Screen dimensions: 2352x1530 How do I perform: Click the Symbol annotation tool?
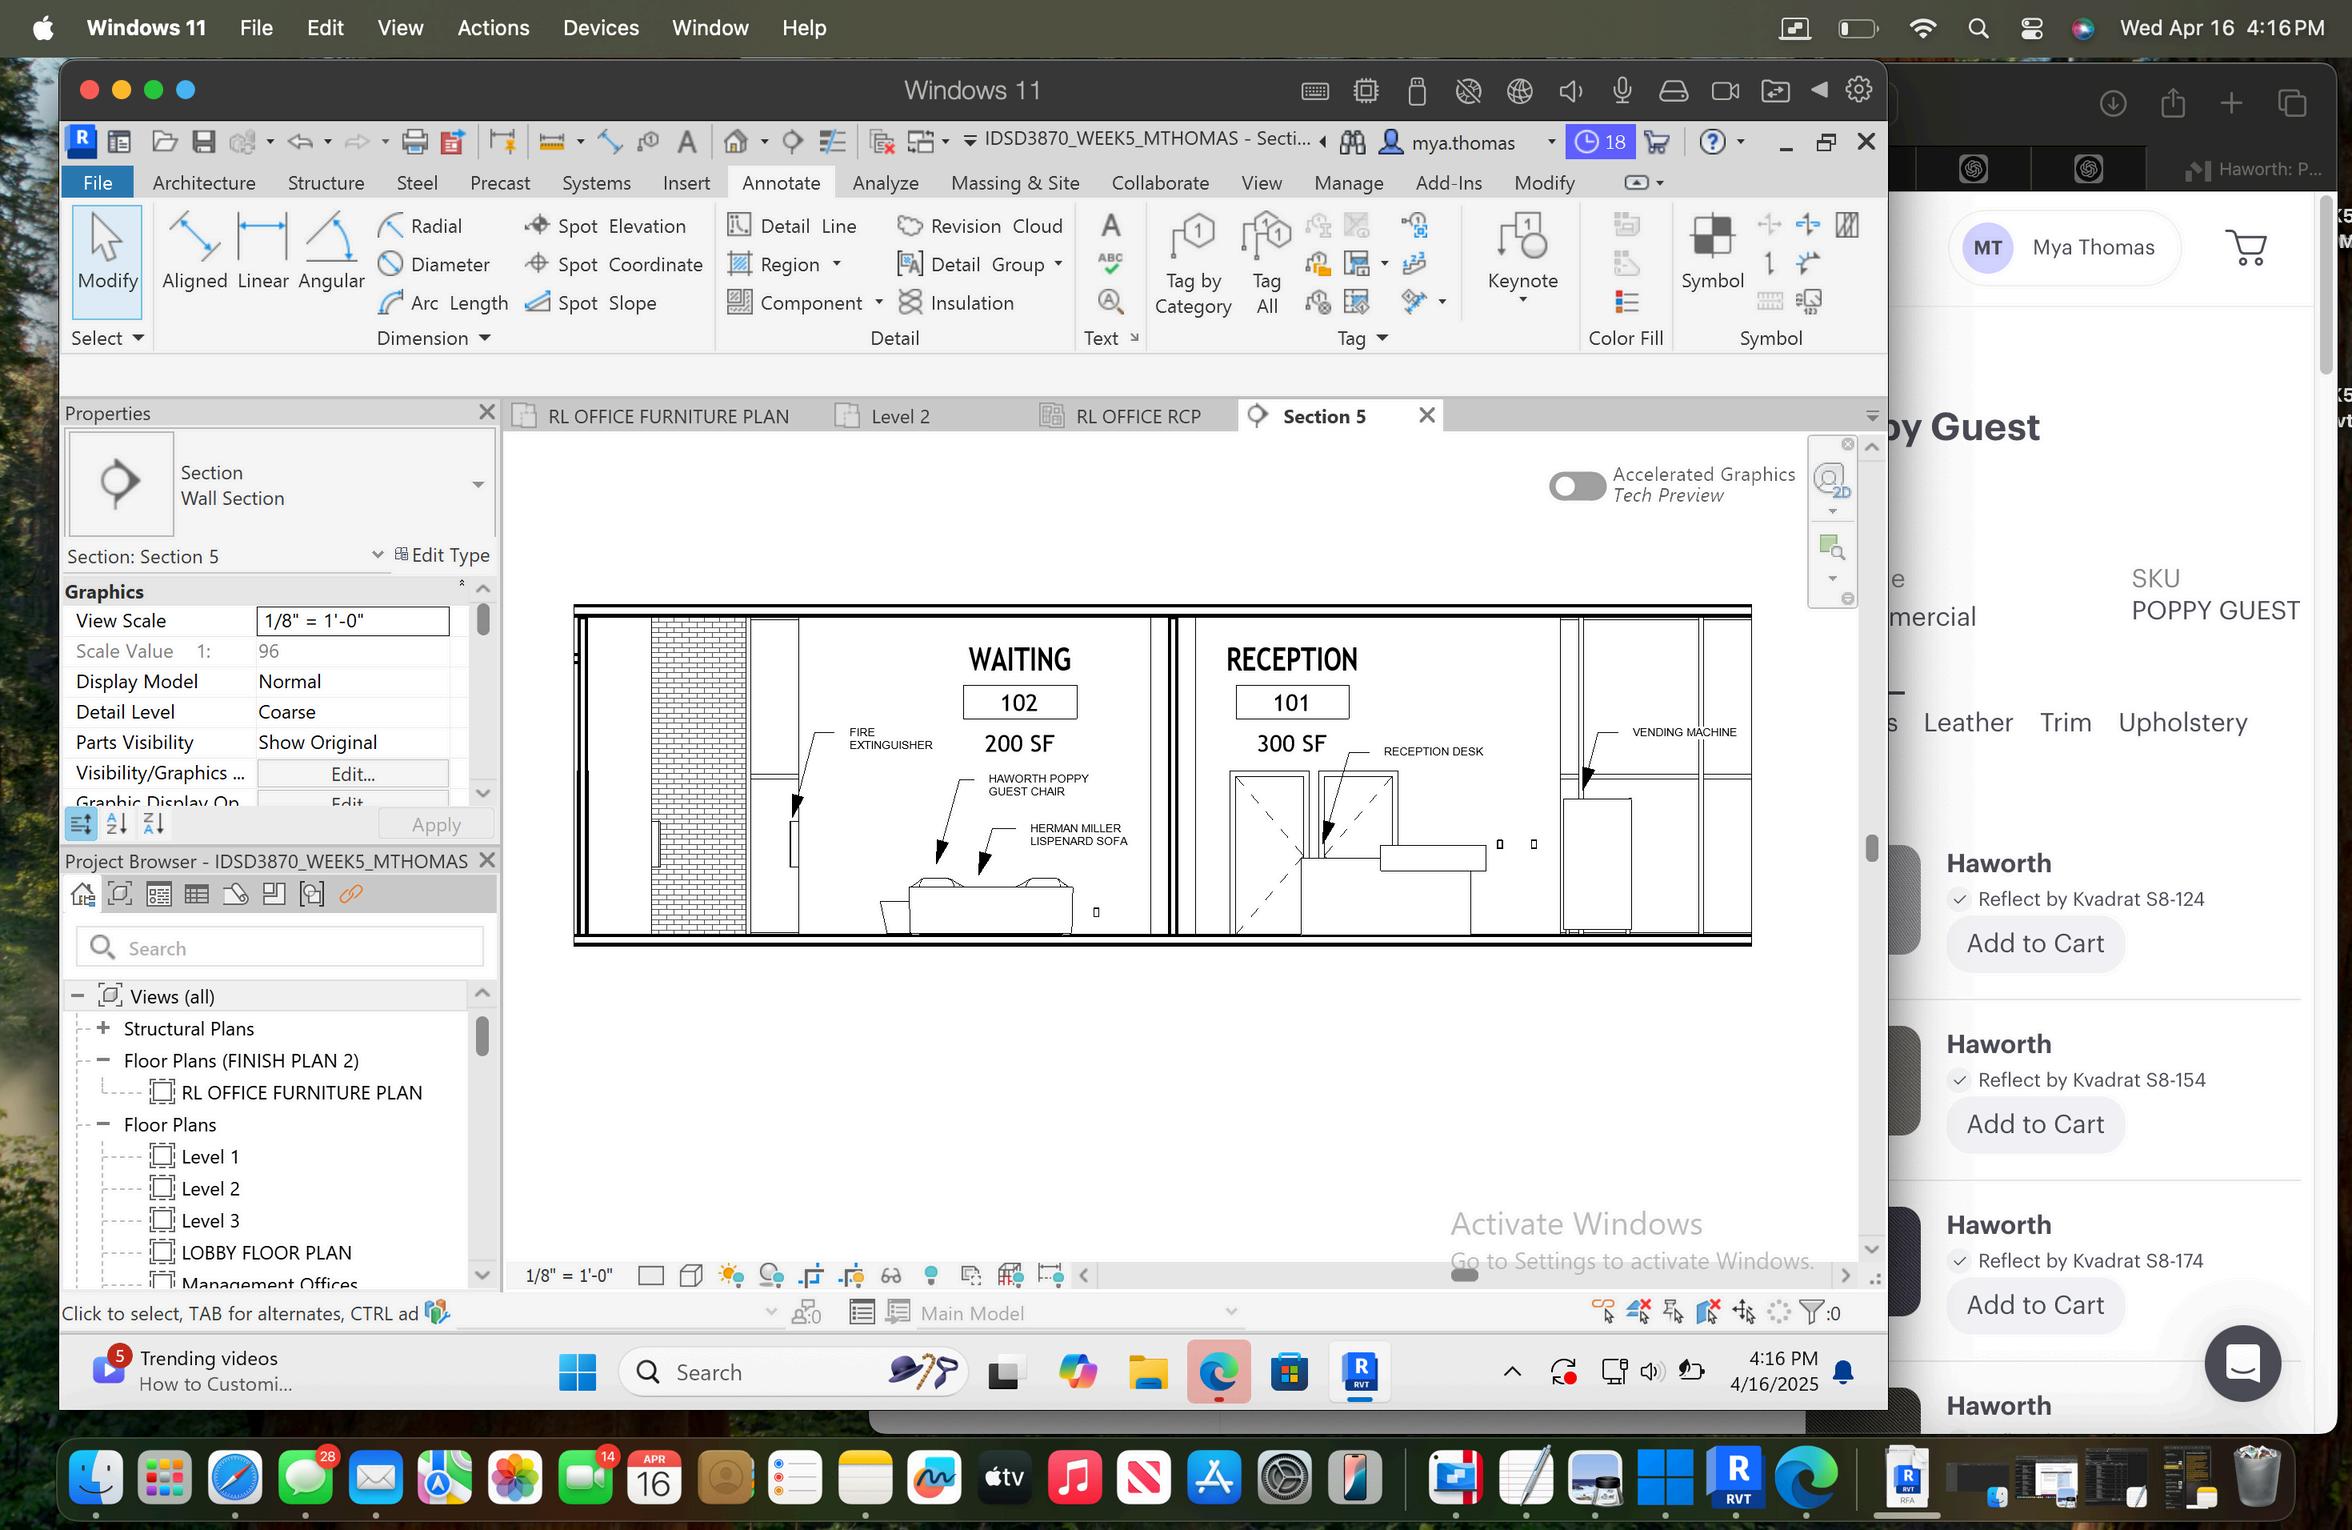(1712, 251)
